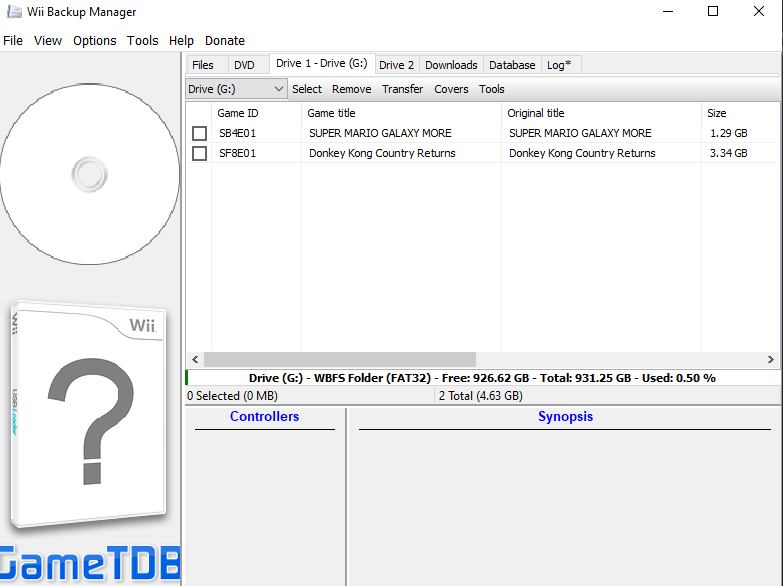
Task: Click the Wii Backup Manager title bar icon
Action: click(x=13, y=11)
